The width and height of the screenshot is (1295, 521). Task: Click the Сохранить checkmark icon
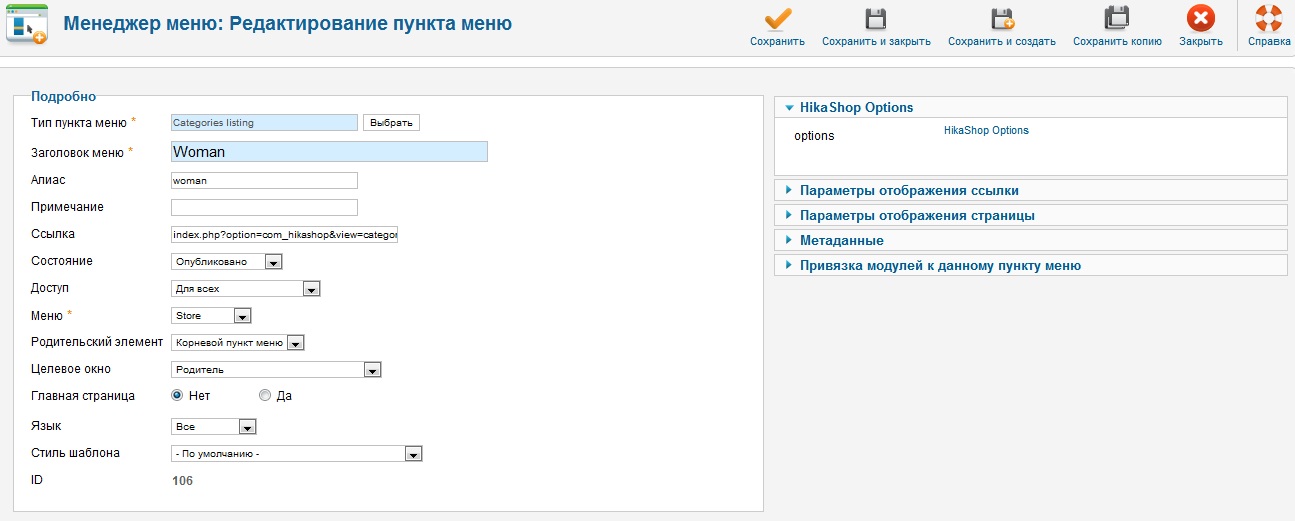click(777, 20)
